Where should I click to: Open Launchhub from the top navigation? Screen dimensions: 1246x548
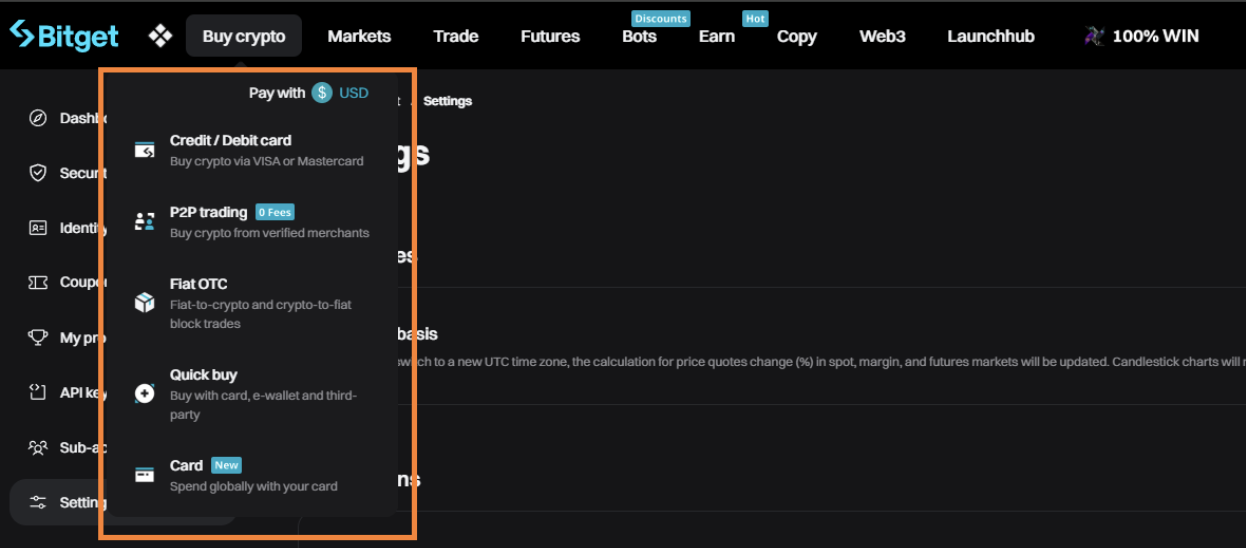tap(990, 36)
